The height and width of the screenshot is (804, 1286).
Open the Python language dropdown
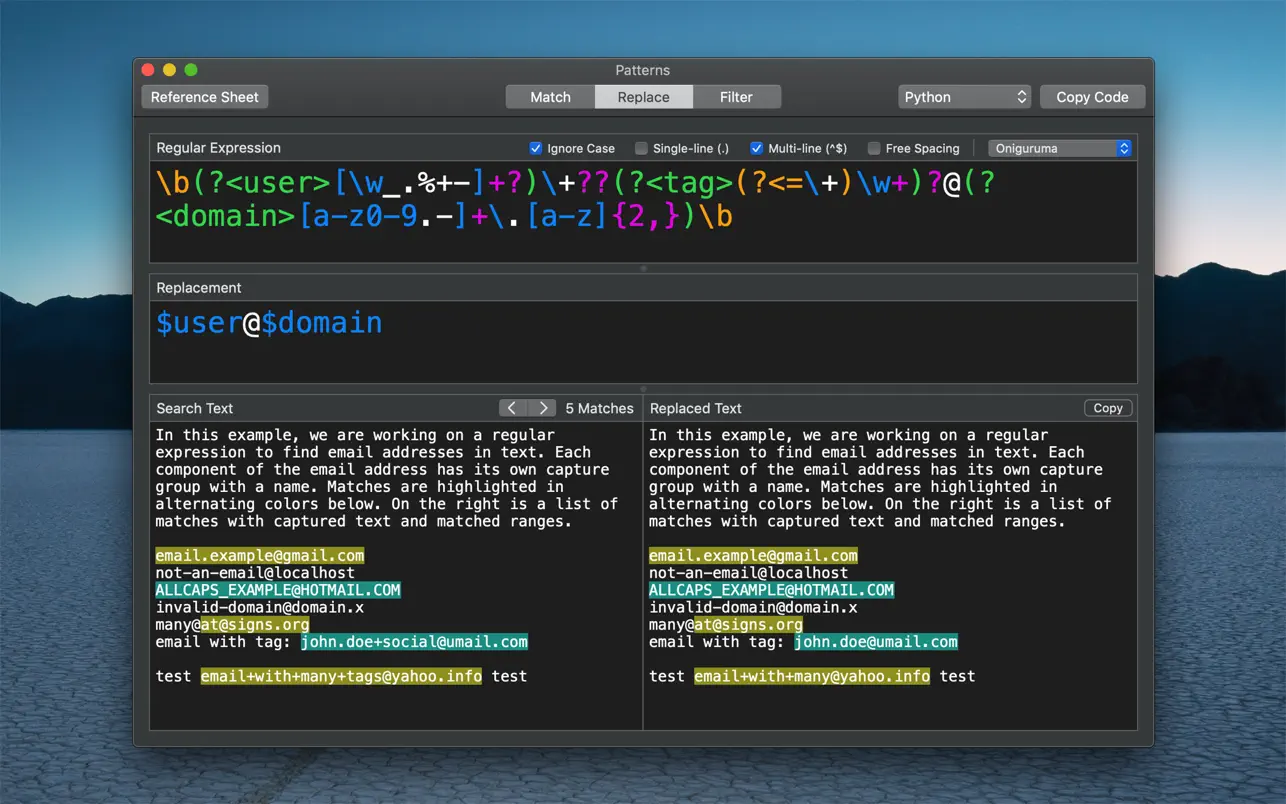click(963, 96)
